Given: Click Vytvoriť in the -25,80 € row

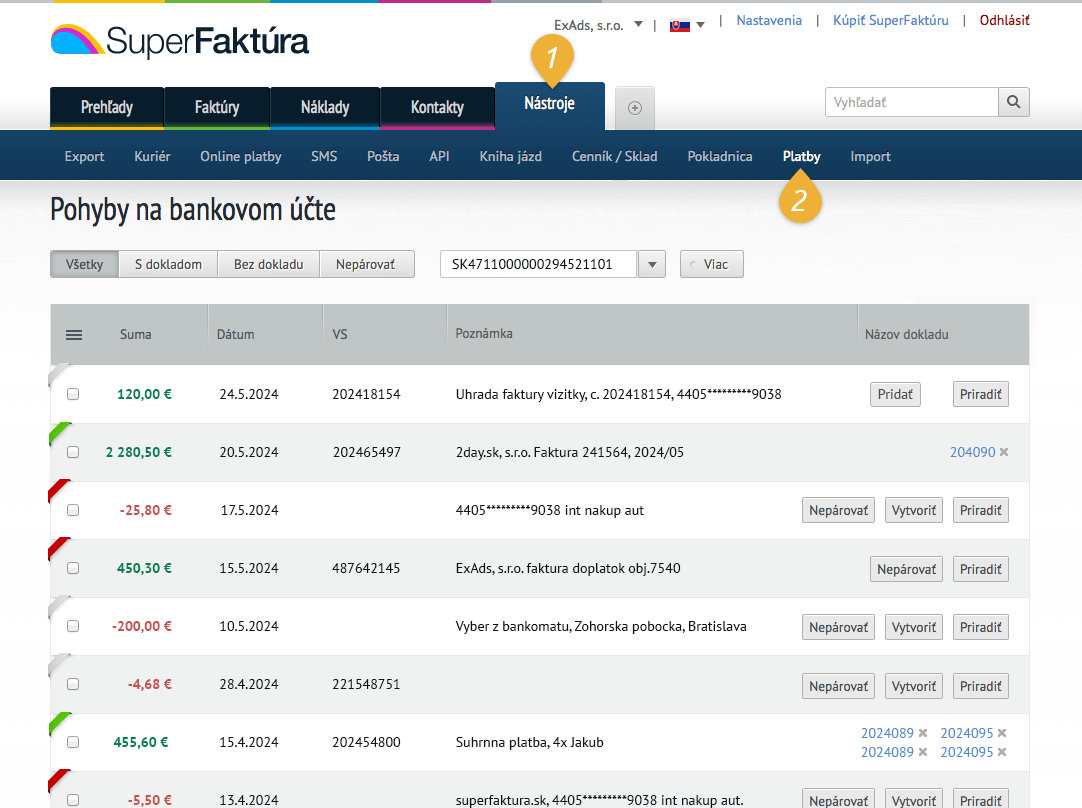Looking at the screenshot, I should [x=914, y=510].
